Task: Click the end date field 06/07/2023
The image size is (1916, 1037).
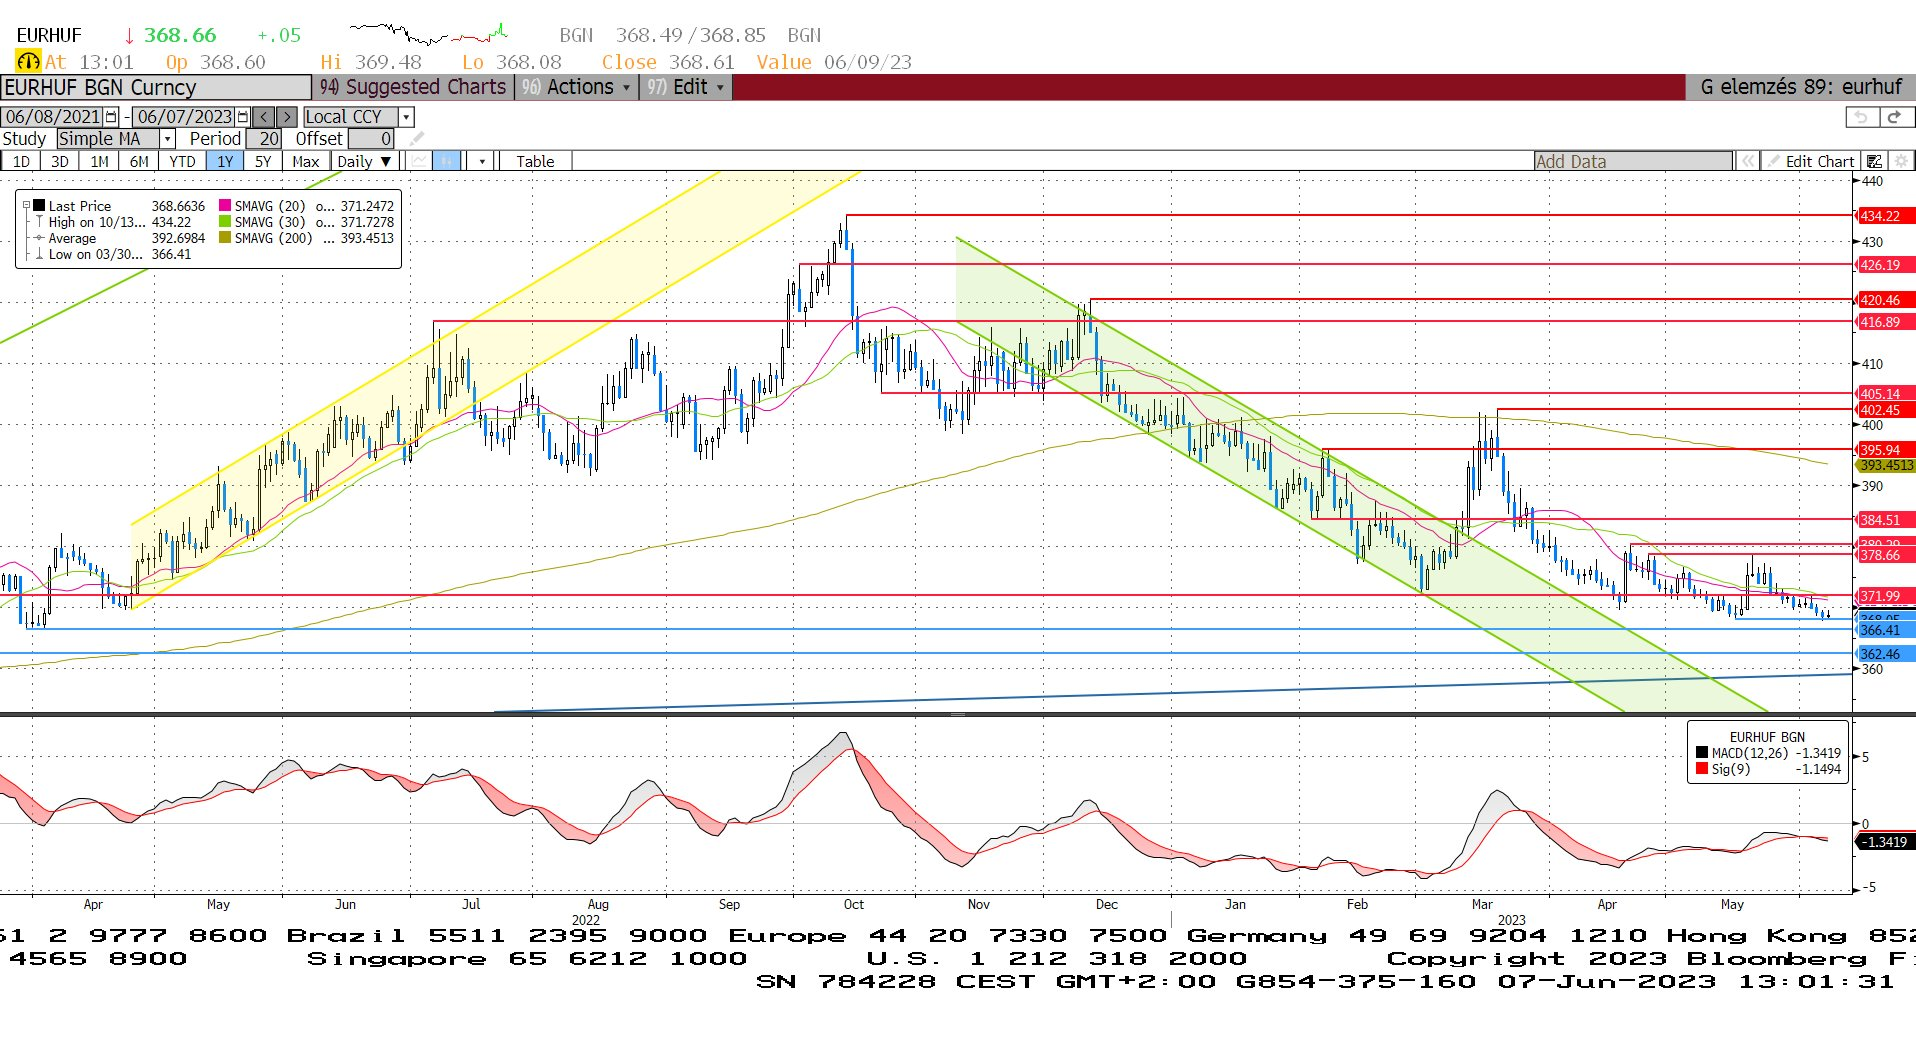Action: tap(184, 116)
